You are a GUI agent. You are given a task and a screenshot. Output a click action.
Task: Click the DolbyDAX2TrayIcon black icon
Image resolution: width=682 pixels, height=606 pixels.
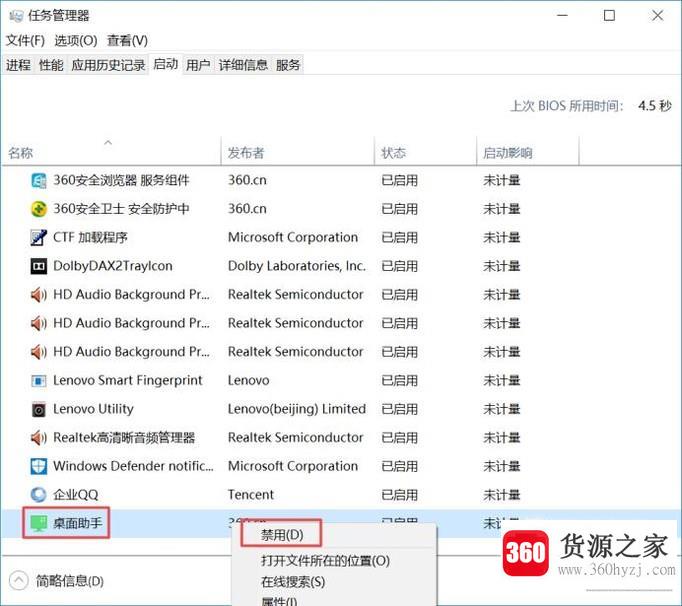(x=39, y=266)
